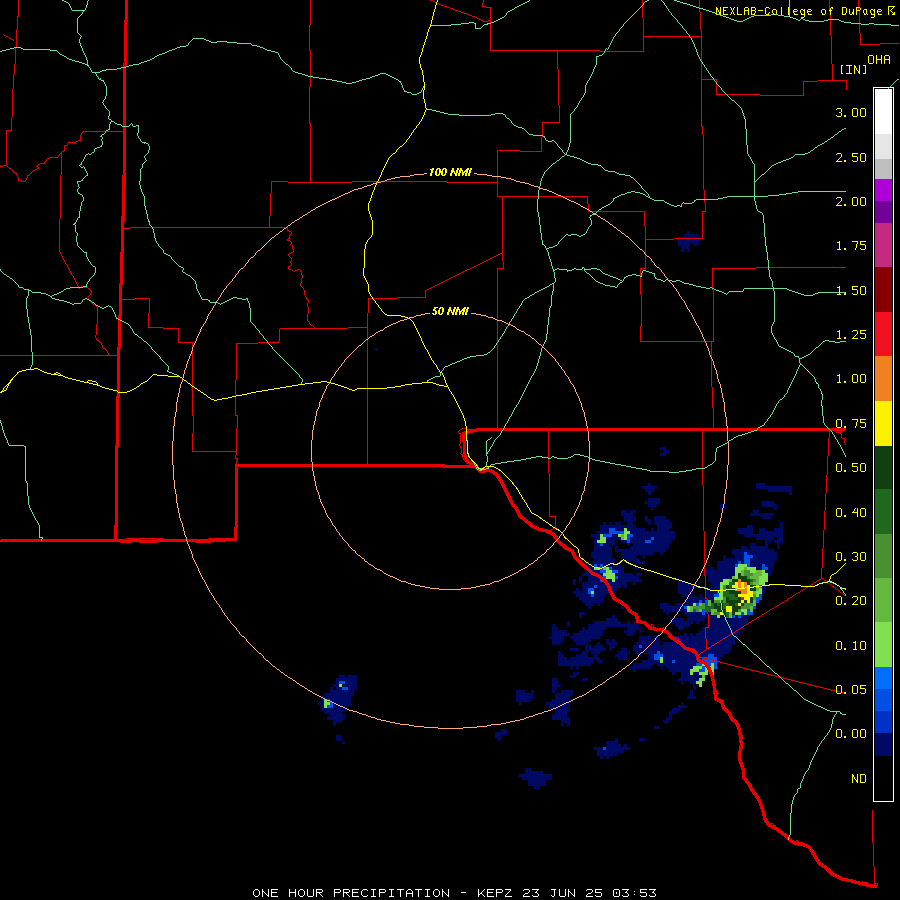The width and height of the screenshot is (900, 900).
Task: Pick the dark maroon swatch in the scale
Action: 883,289
